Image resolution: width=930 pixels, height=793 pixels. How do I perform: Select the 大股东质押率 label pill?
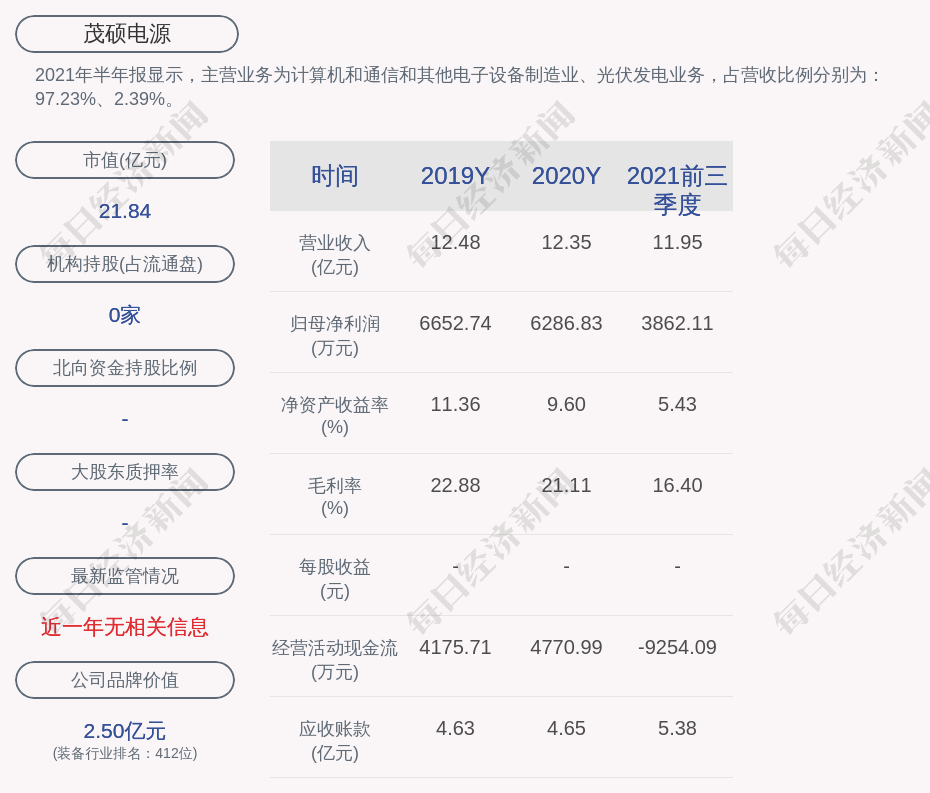125,472
